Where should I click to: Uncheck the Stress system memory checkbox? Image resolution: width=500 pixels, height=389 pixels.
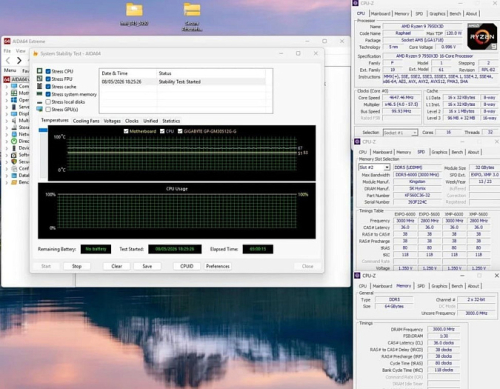48,94
